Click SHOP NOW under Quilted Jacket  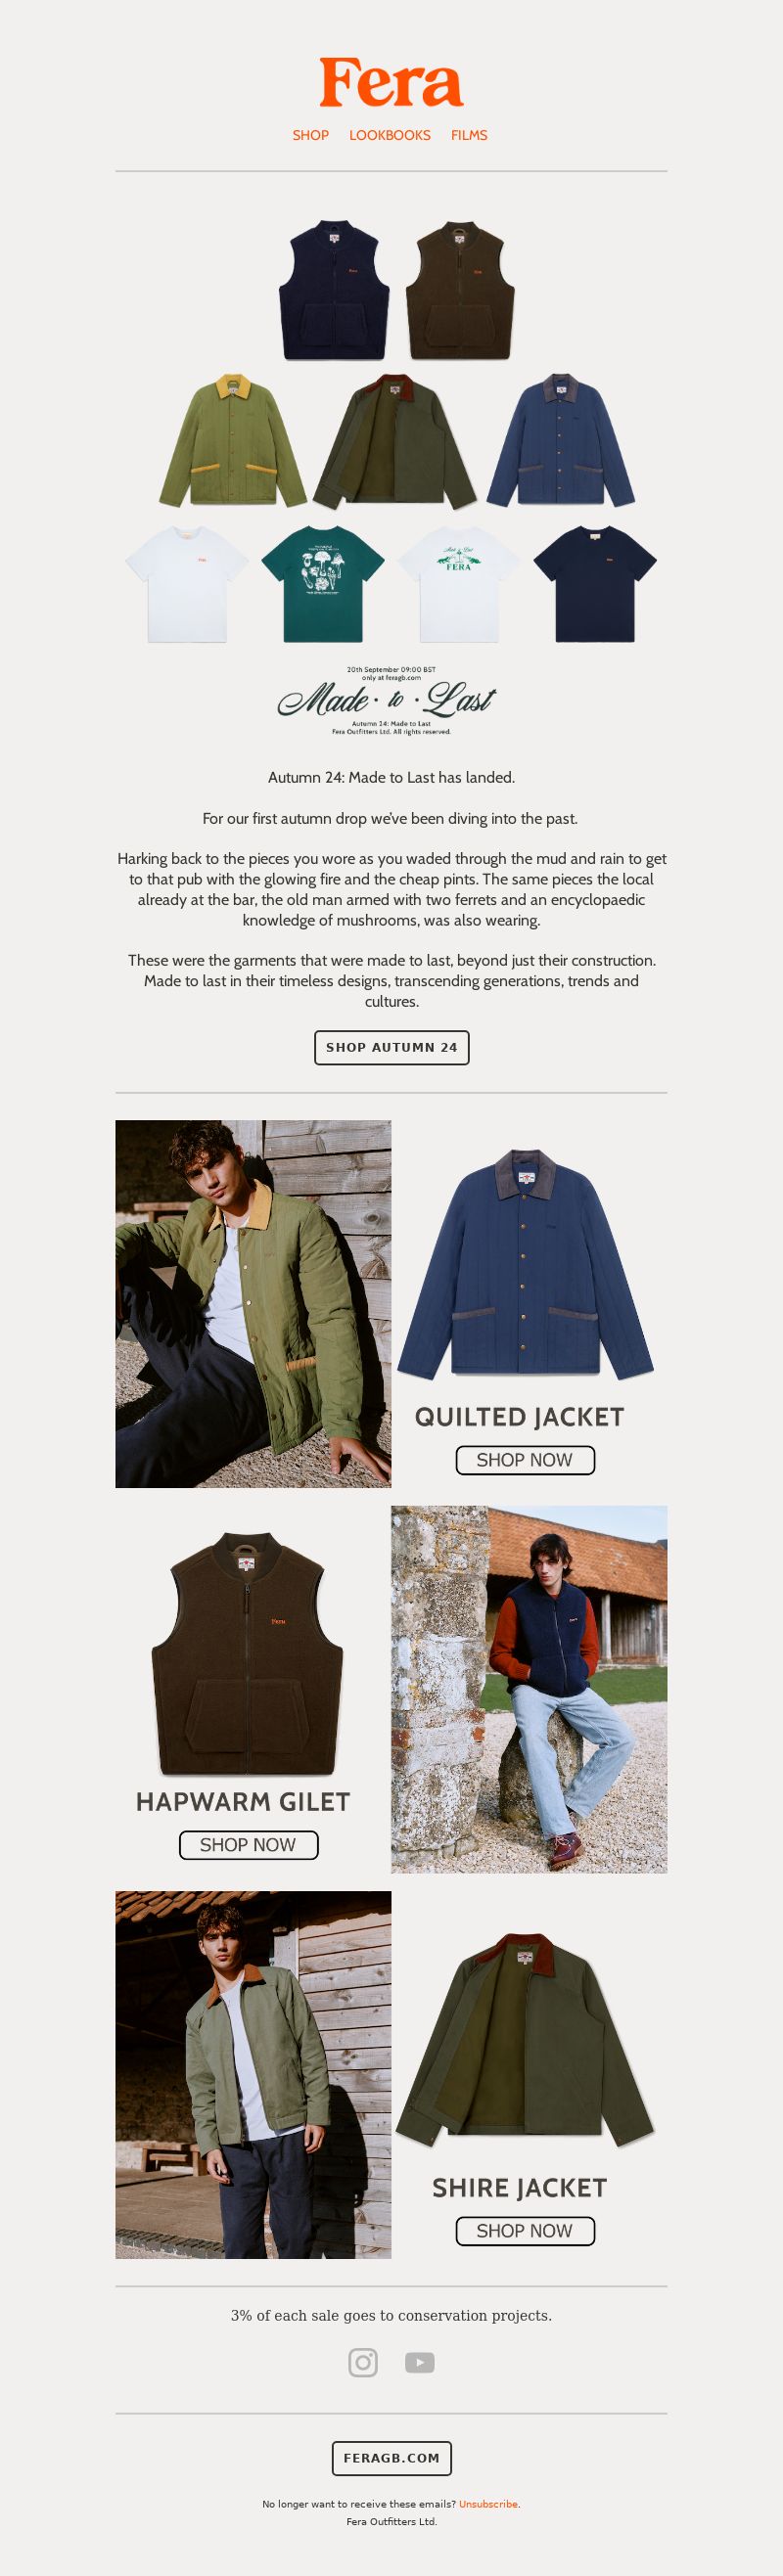click(525, 1460)
